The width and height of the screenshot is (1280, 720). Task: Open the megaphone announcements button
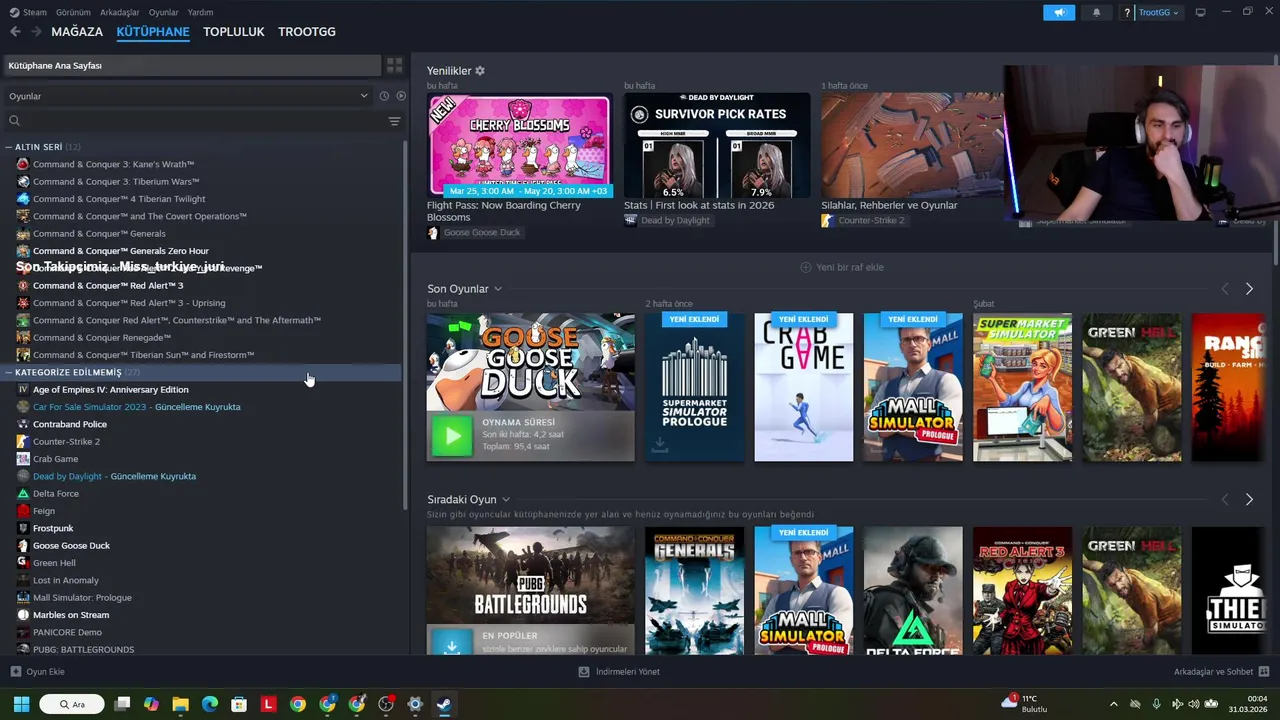pos(1059,12)
